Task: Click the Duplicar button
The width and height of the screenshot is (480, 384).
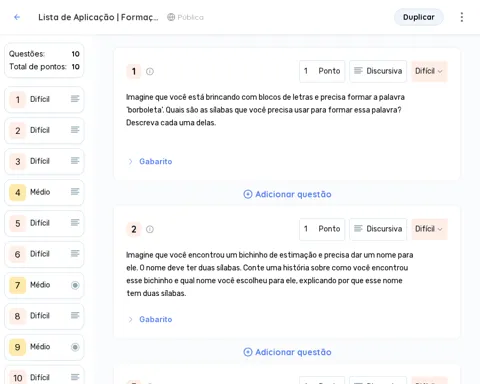Action: (419, 17)
